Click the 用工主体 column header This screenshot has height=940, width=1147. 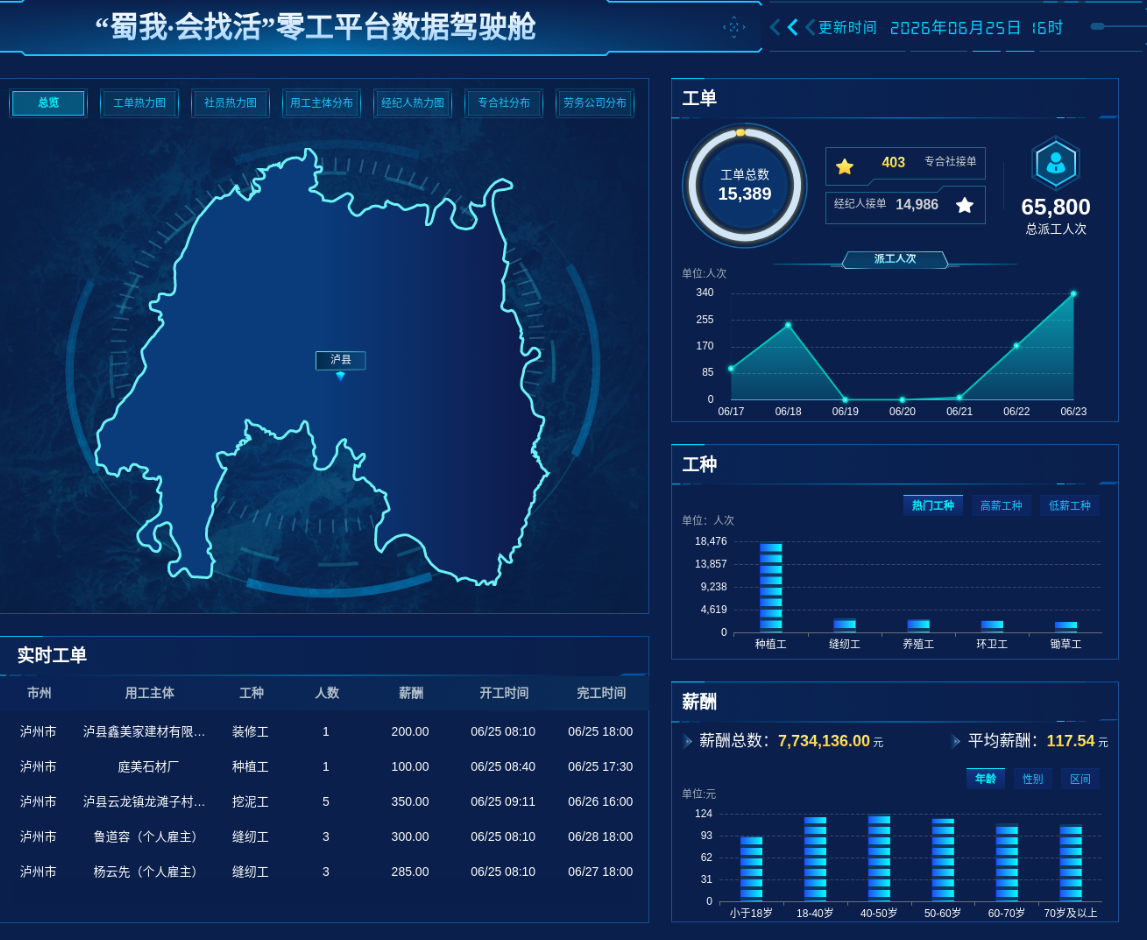coord(150,693)
